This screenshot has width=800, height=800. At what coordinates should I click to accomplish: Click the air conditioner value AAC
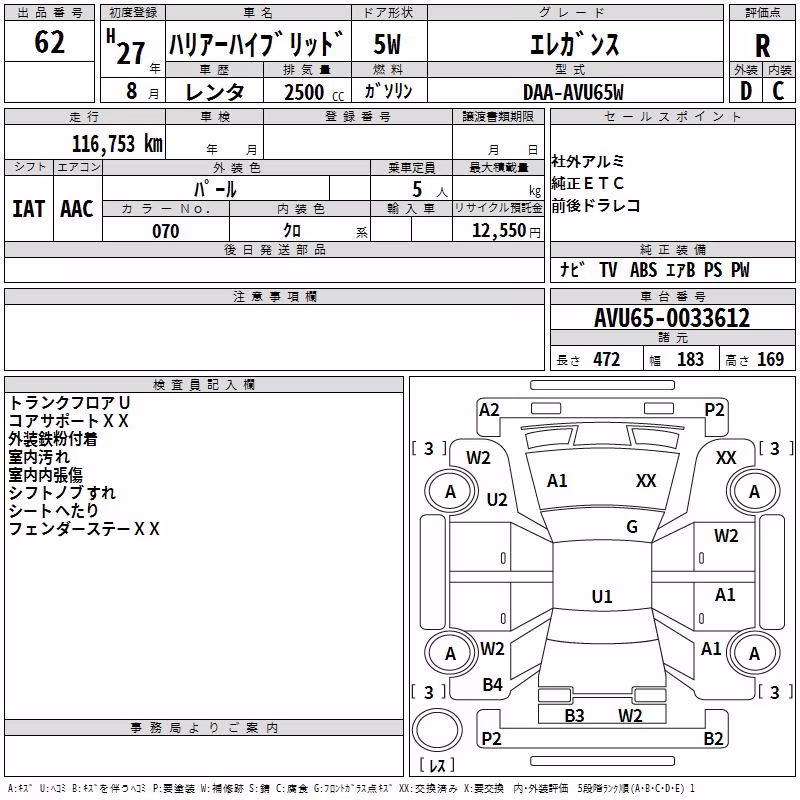77,209
